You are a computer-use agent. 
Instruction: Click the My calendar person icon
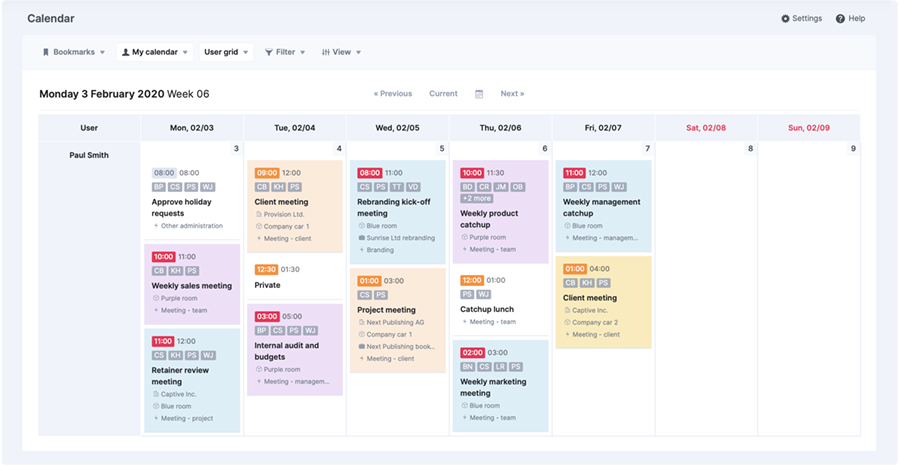(125, 52)
